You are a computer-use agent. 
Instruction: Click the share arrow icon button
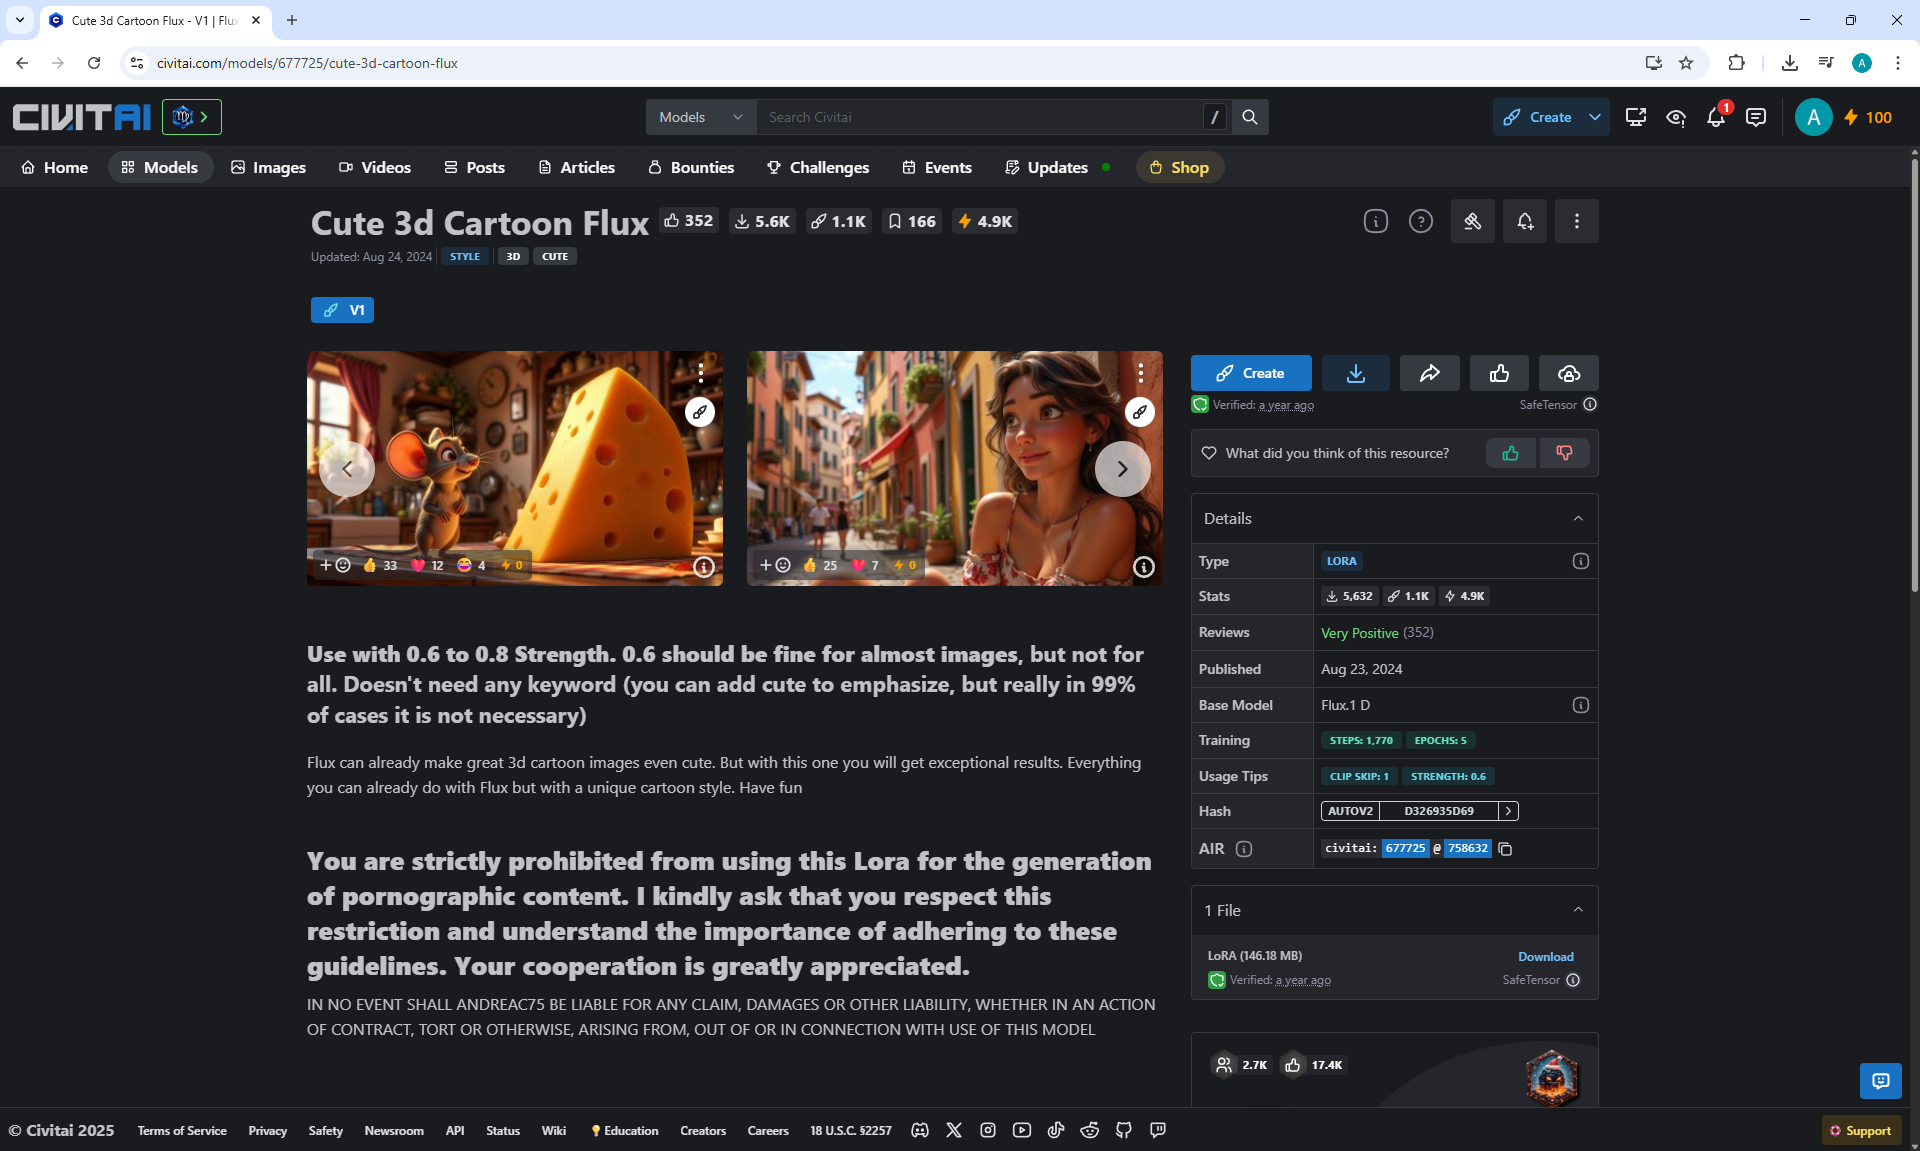(1429, 373)
